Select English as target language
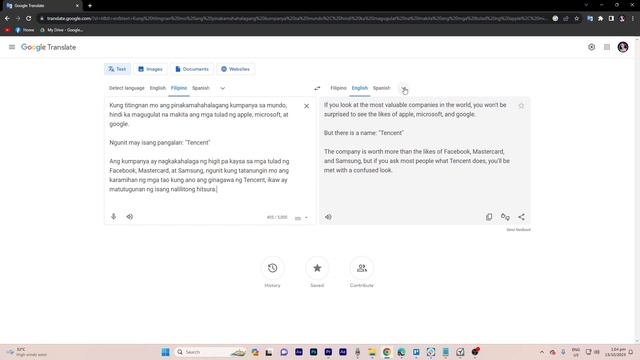The width and height of the screenshot is (640, 360). click(x=360, y=88)
